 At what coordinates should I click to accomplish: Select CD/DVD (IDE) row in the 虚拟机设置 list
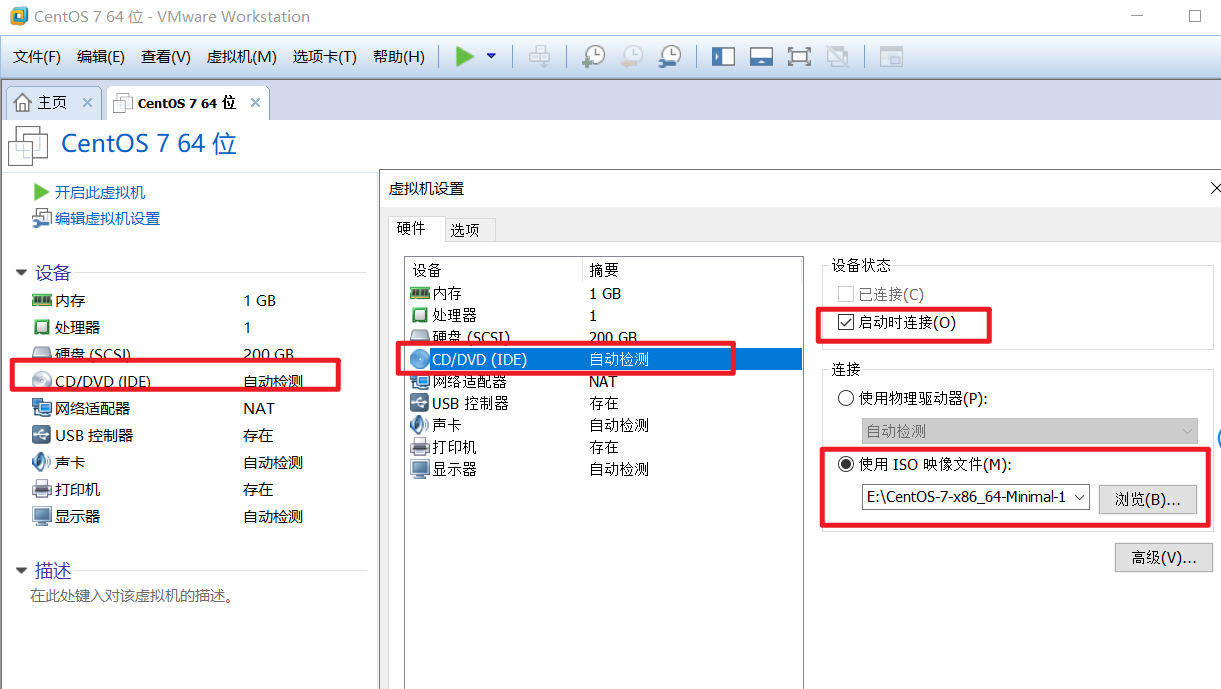tap(603, 359)
